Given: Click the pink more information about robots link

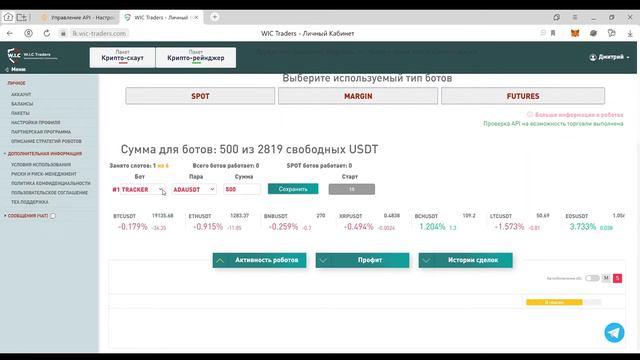Looking at the screenshot, I should [x=576, y=115].
